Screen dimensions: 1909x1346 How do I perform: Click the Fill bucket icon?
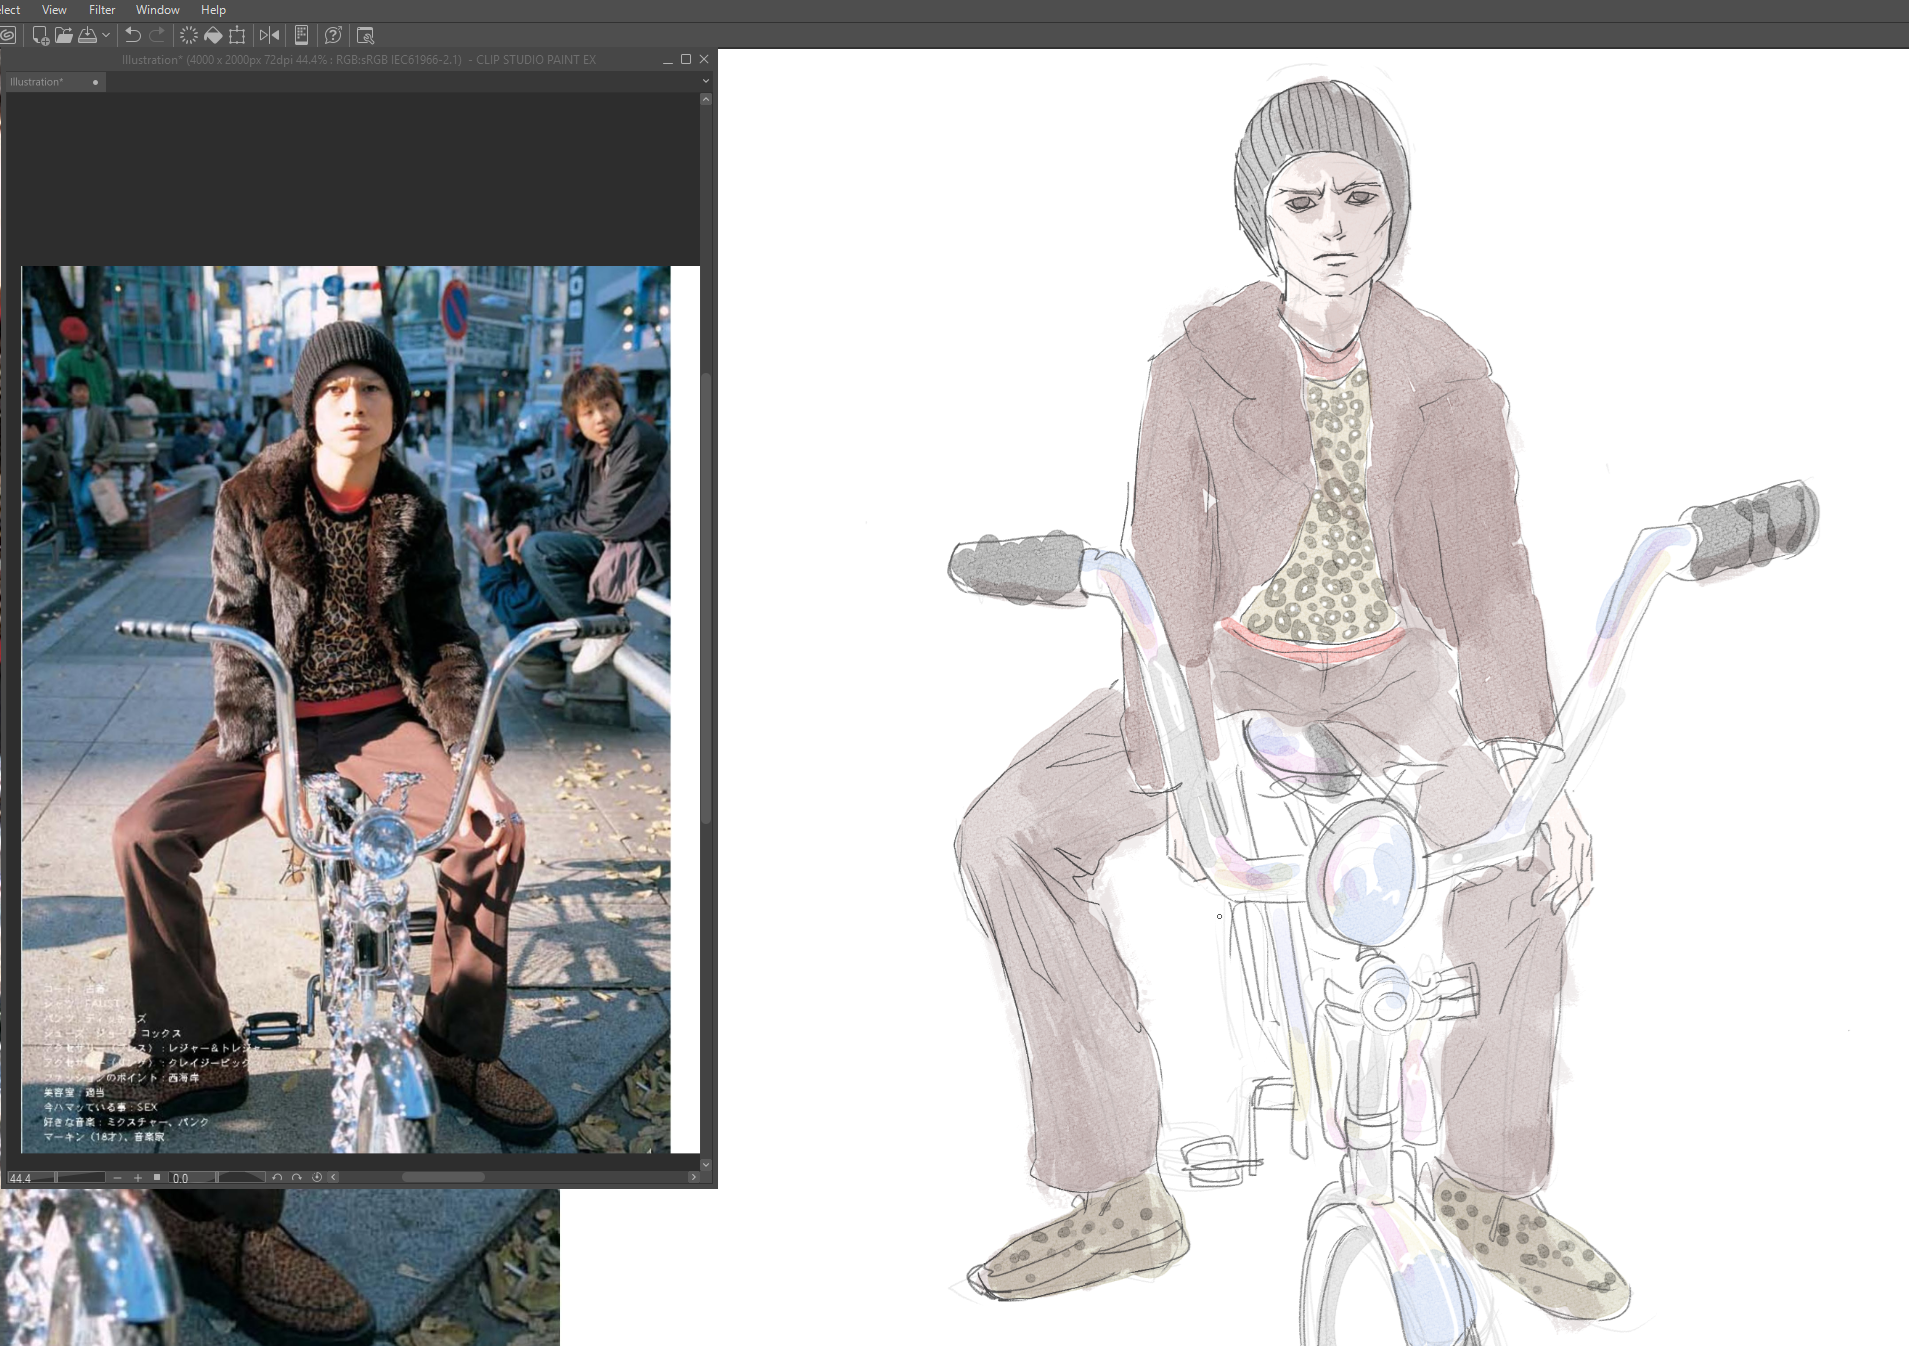point(213,35)
